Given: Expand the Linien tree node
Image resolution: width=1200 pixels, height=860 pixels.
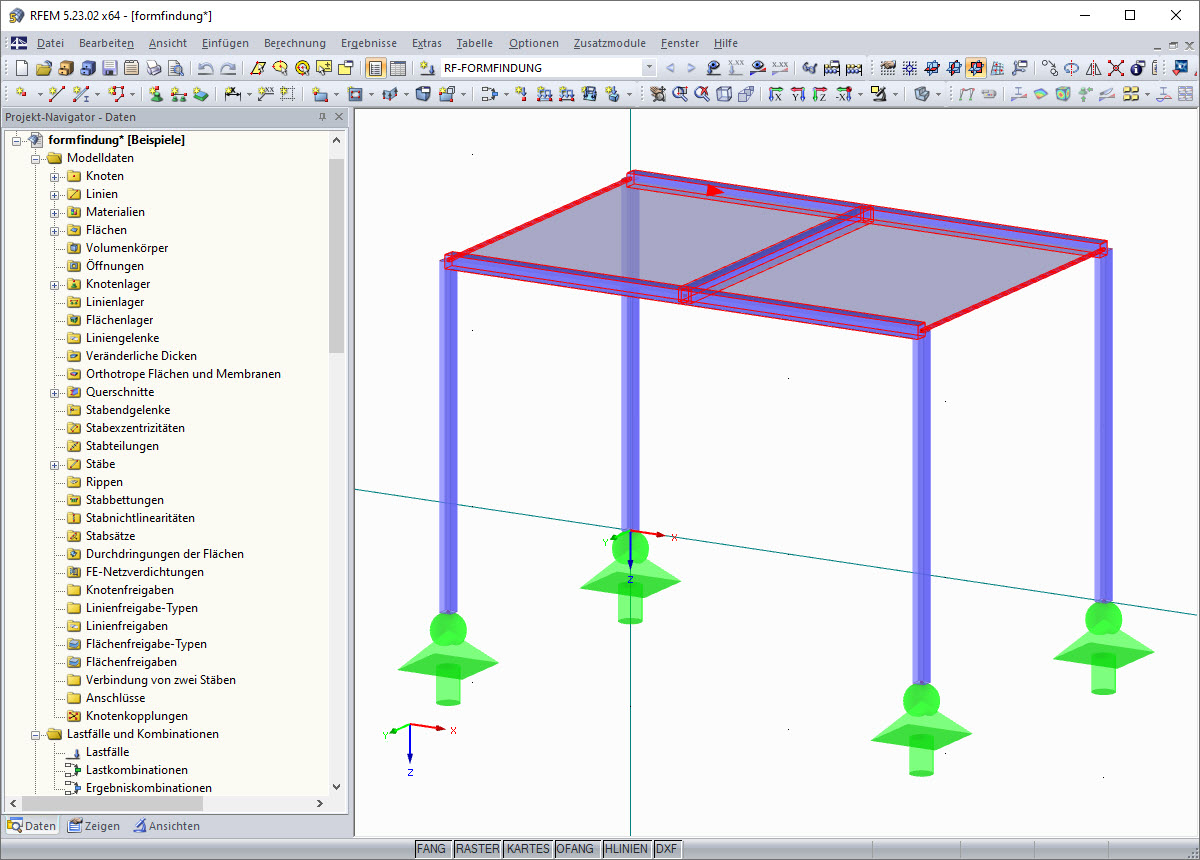Looking at the screenshot, I should click(x=55, y=194).
